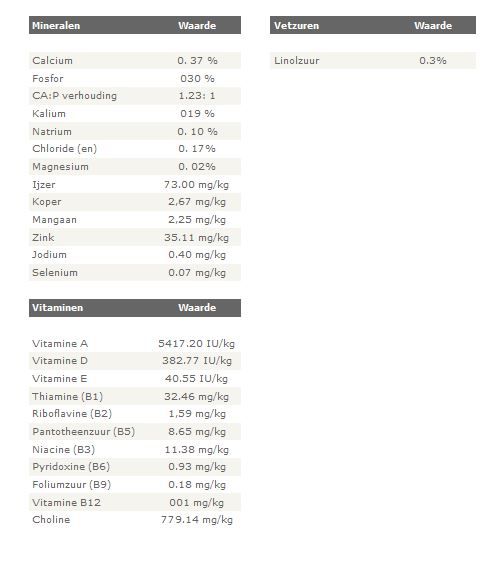Click the Selenium value 0.07 mg/kg
The height and width of the screenshot is (576, 491).
click(197, 273)
